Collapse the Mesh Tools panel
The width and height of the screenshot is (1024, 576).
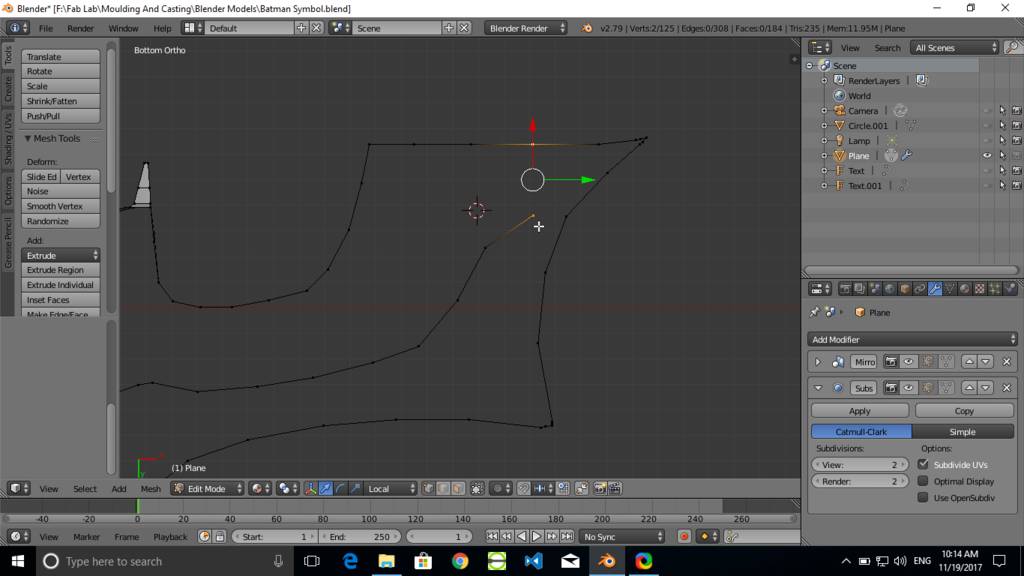[28, 138]
